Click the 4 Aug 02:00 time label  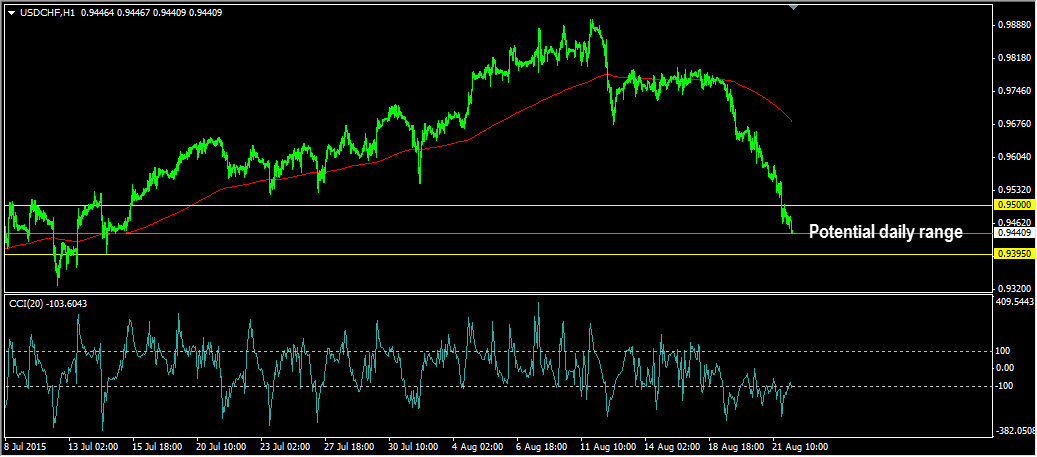(x=475, y=446)
